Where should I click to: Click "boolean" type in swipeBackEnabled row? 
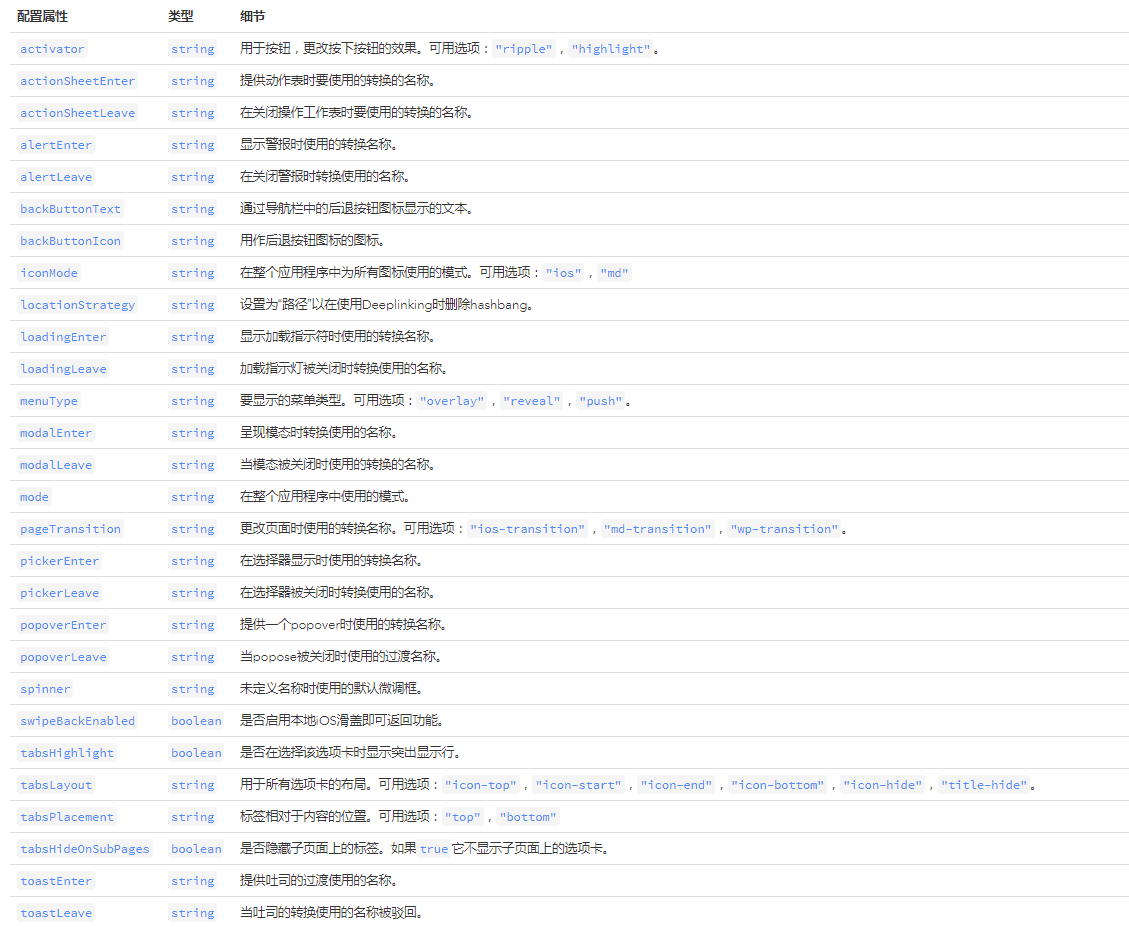tap(196, 721)
